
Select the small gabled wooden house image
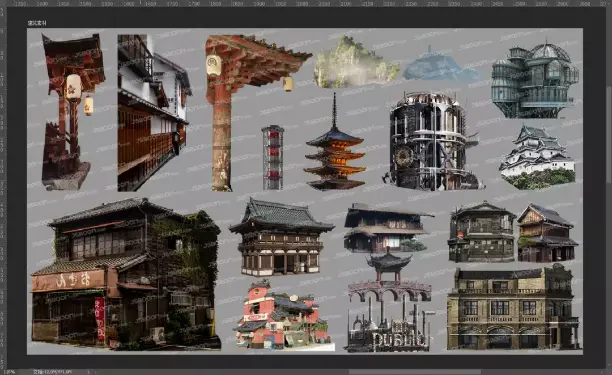[547, 233]
